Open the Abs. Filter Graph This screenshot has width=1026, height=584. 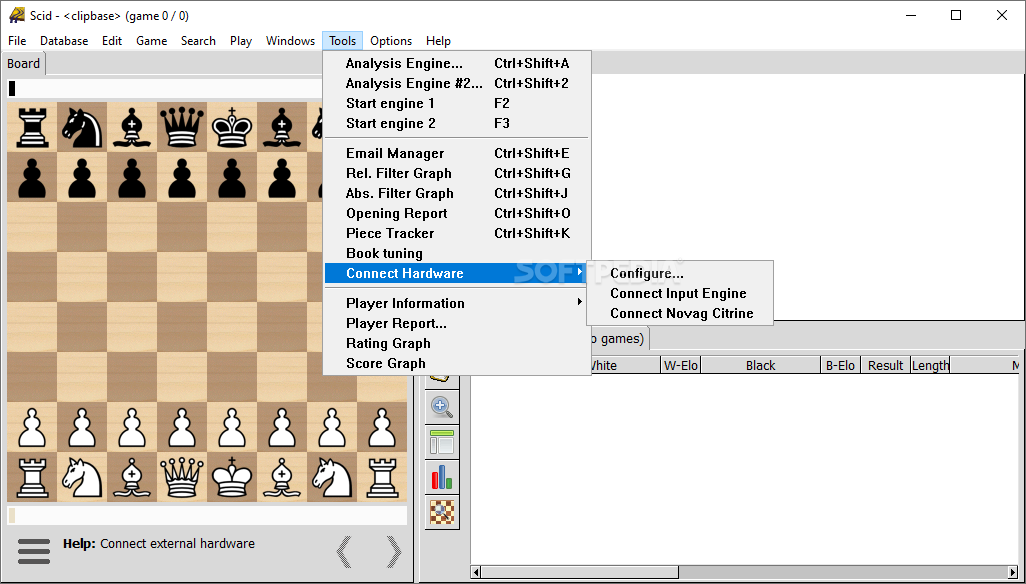[x=457, y=193]
